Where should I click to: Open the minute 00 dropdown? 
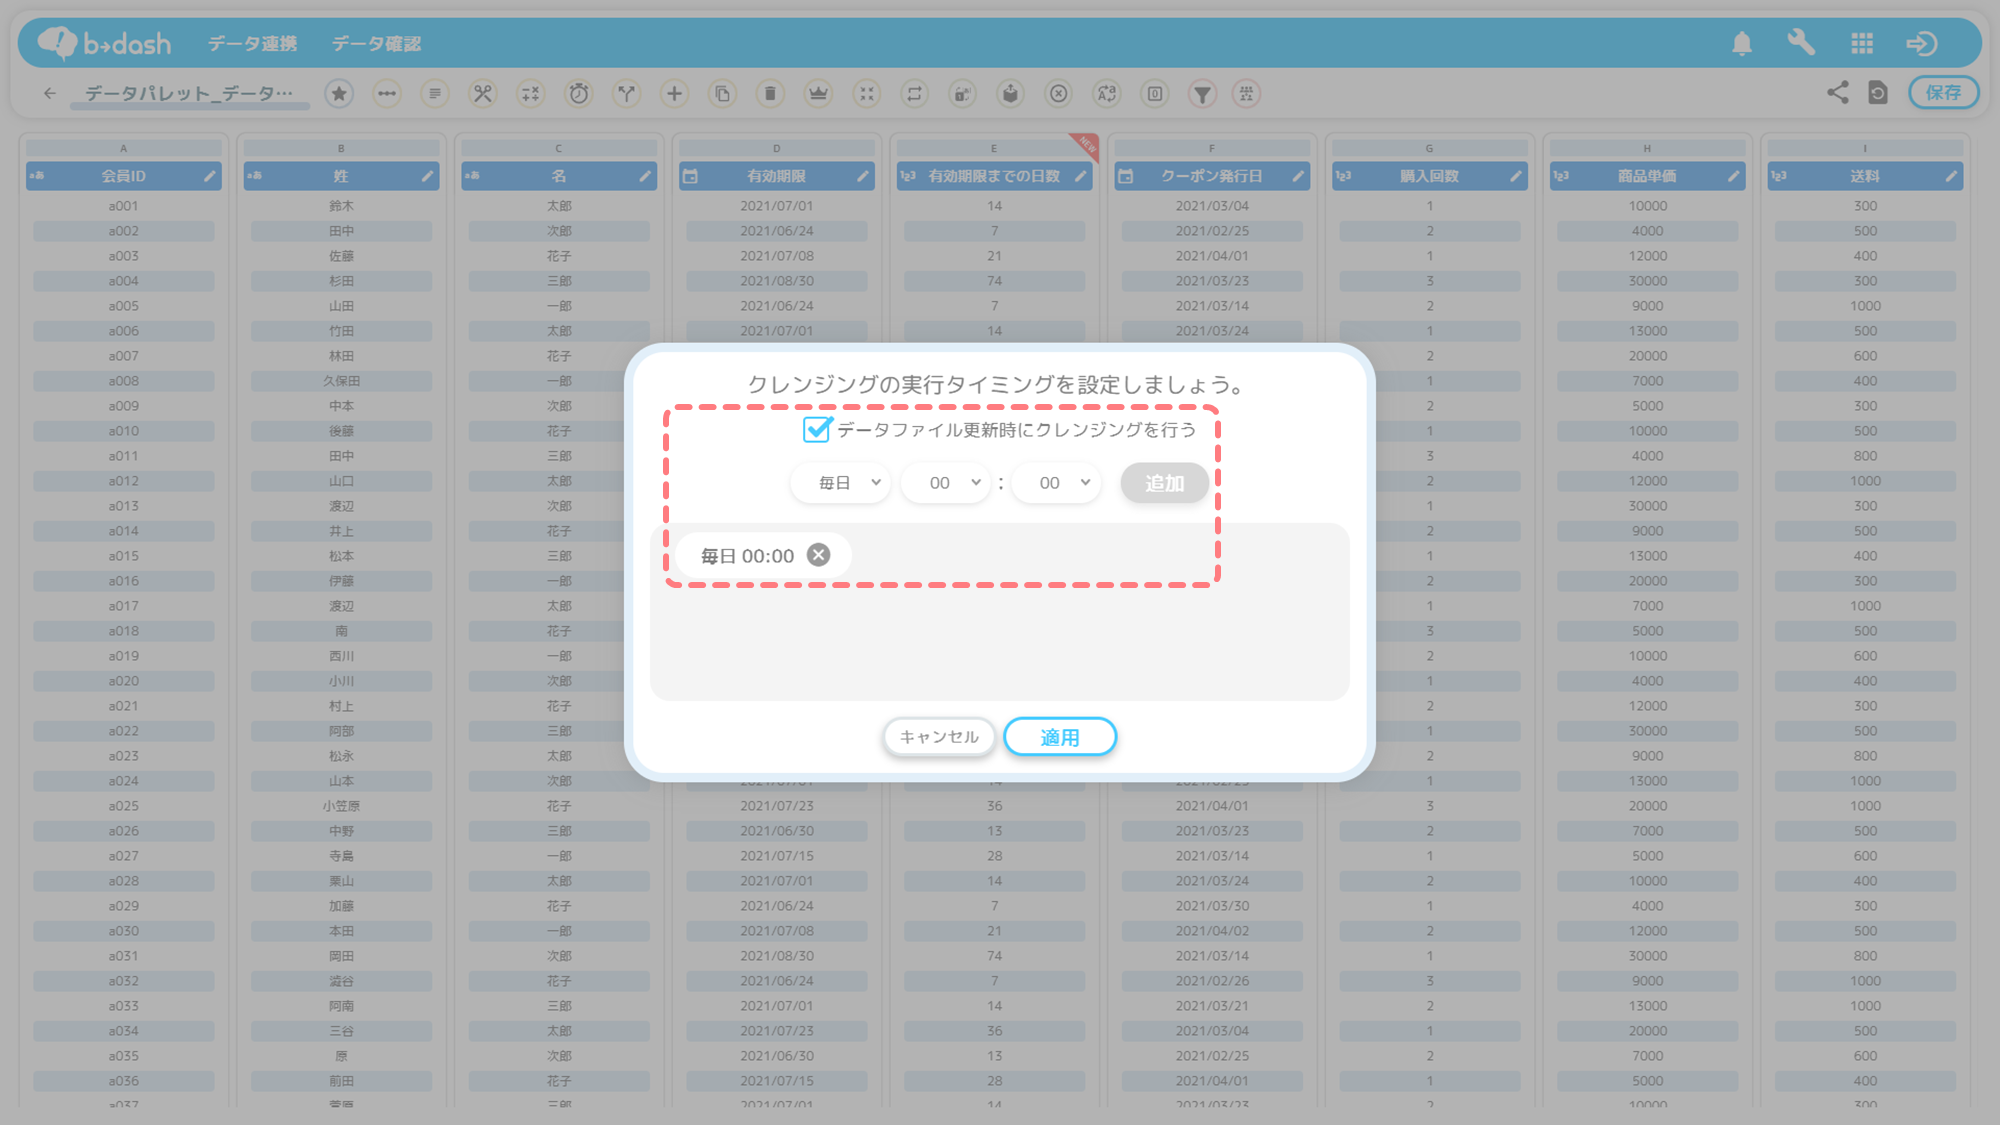[x=1056, y=483]
